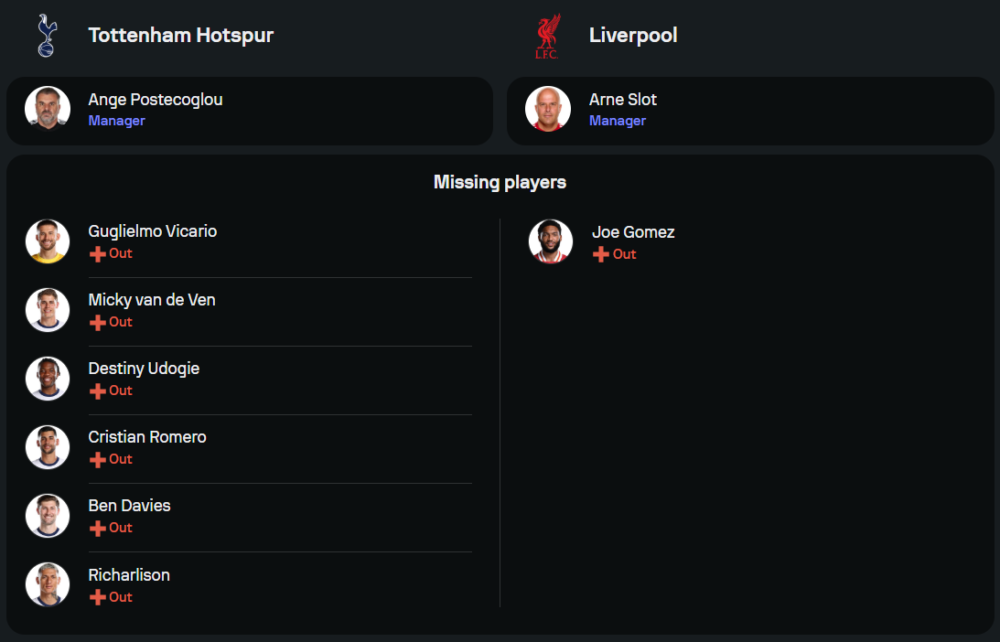The width and height of the screenshot is (1000, 642).
Task: Select Cristian Romero's player photo
Action: click(x=47, y=447)
